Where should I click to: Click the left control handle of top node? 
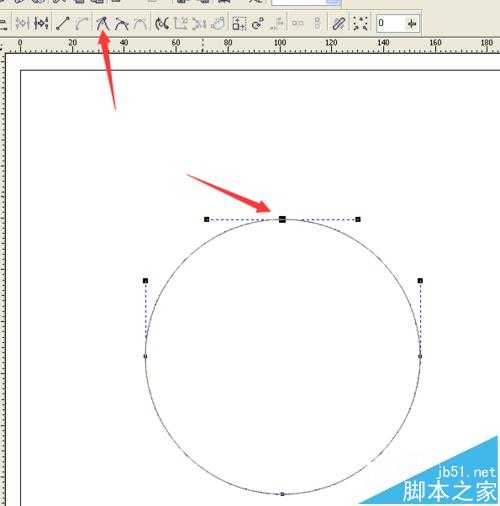tap(207, 219)
